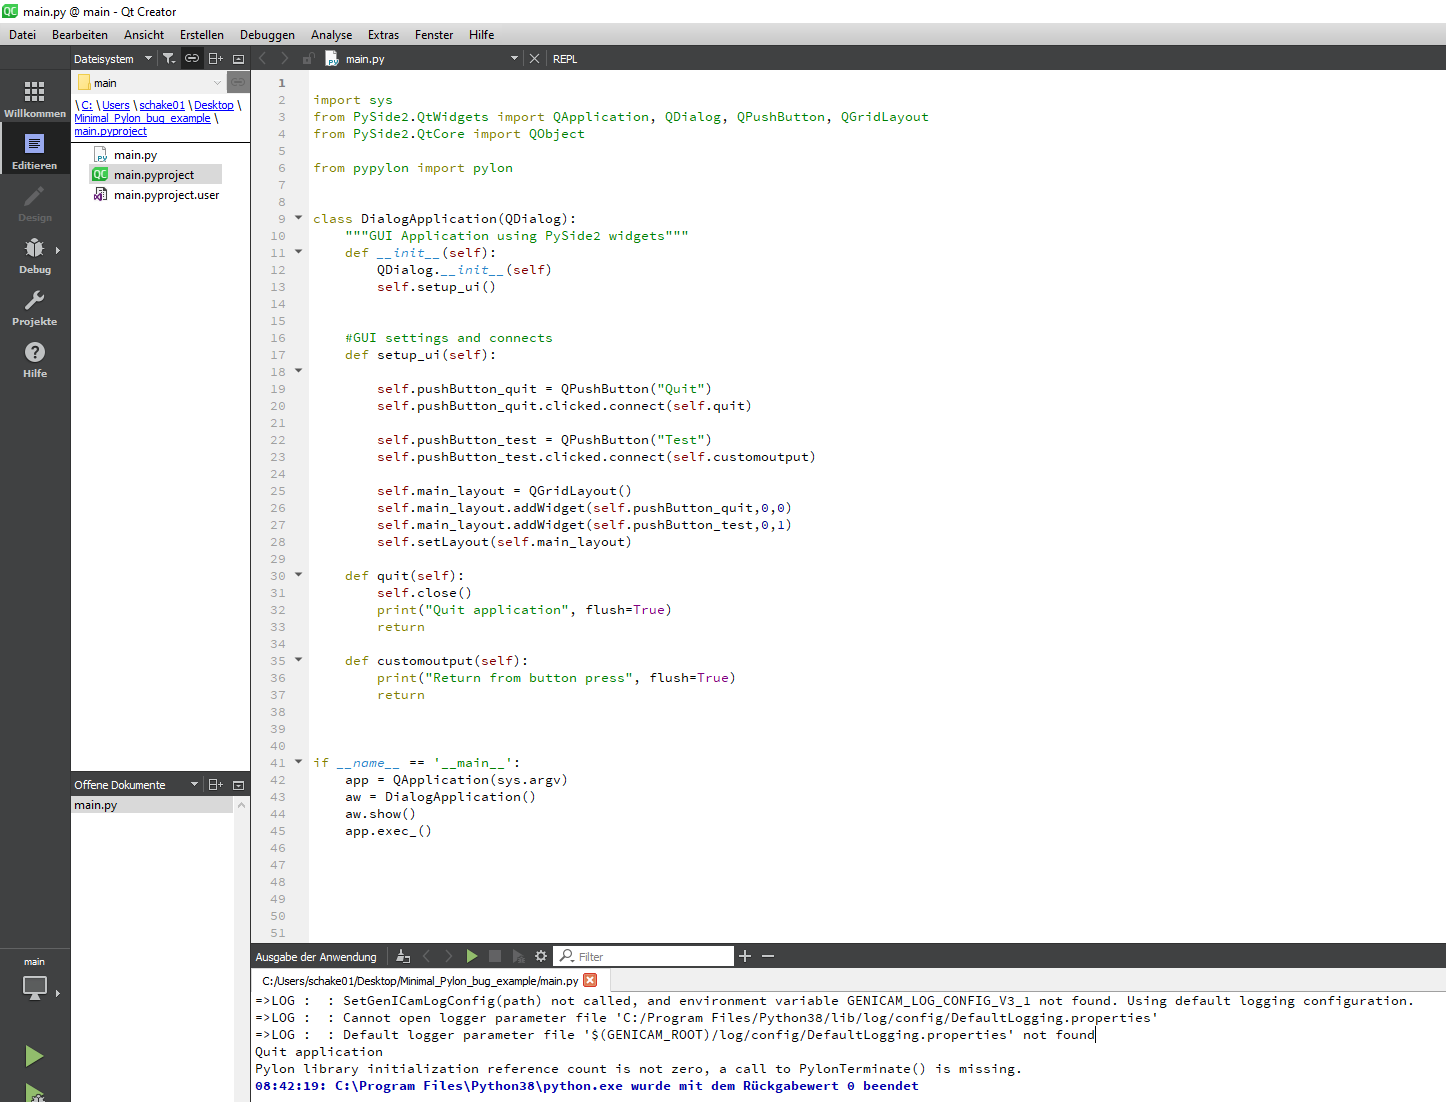This screenshot has width=1446, height=1102.
Task: Click the main.pyproject breadcrumb link
Action: tap(110, 131)
